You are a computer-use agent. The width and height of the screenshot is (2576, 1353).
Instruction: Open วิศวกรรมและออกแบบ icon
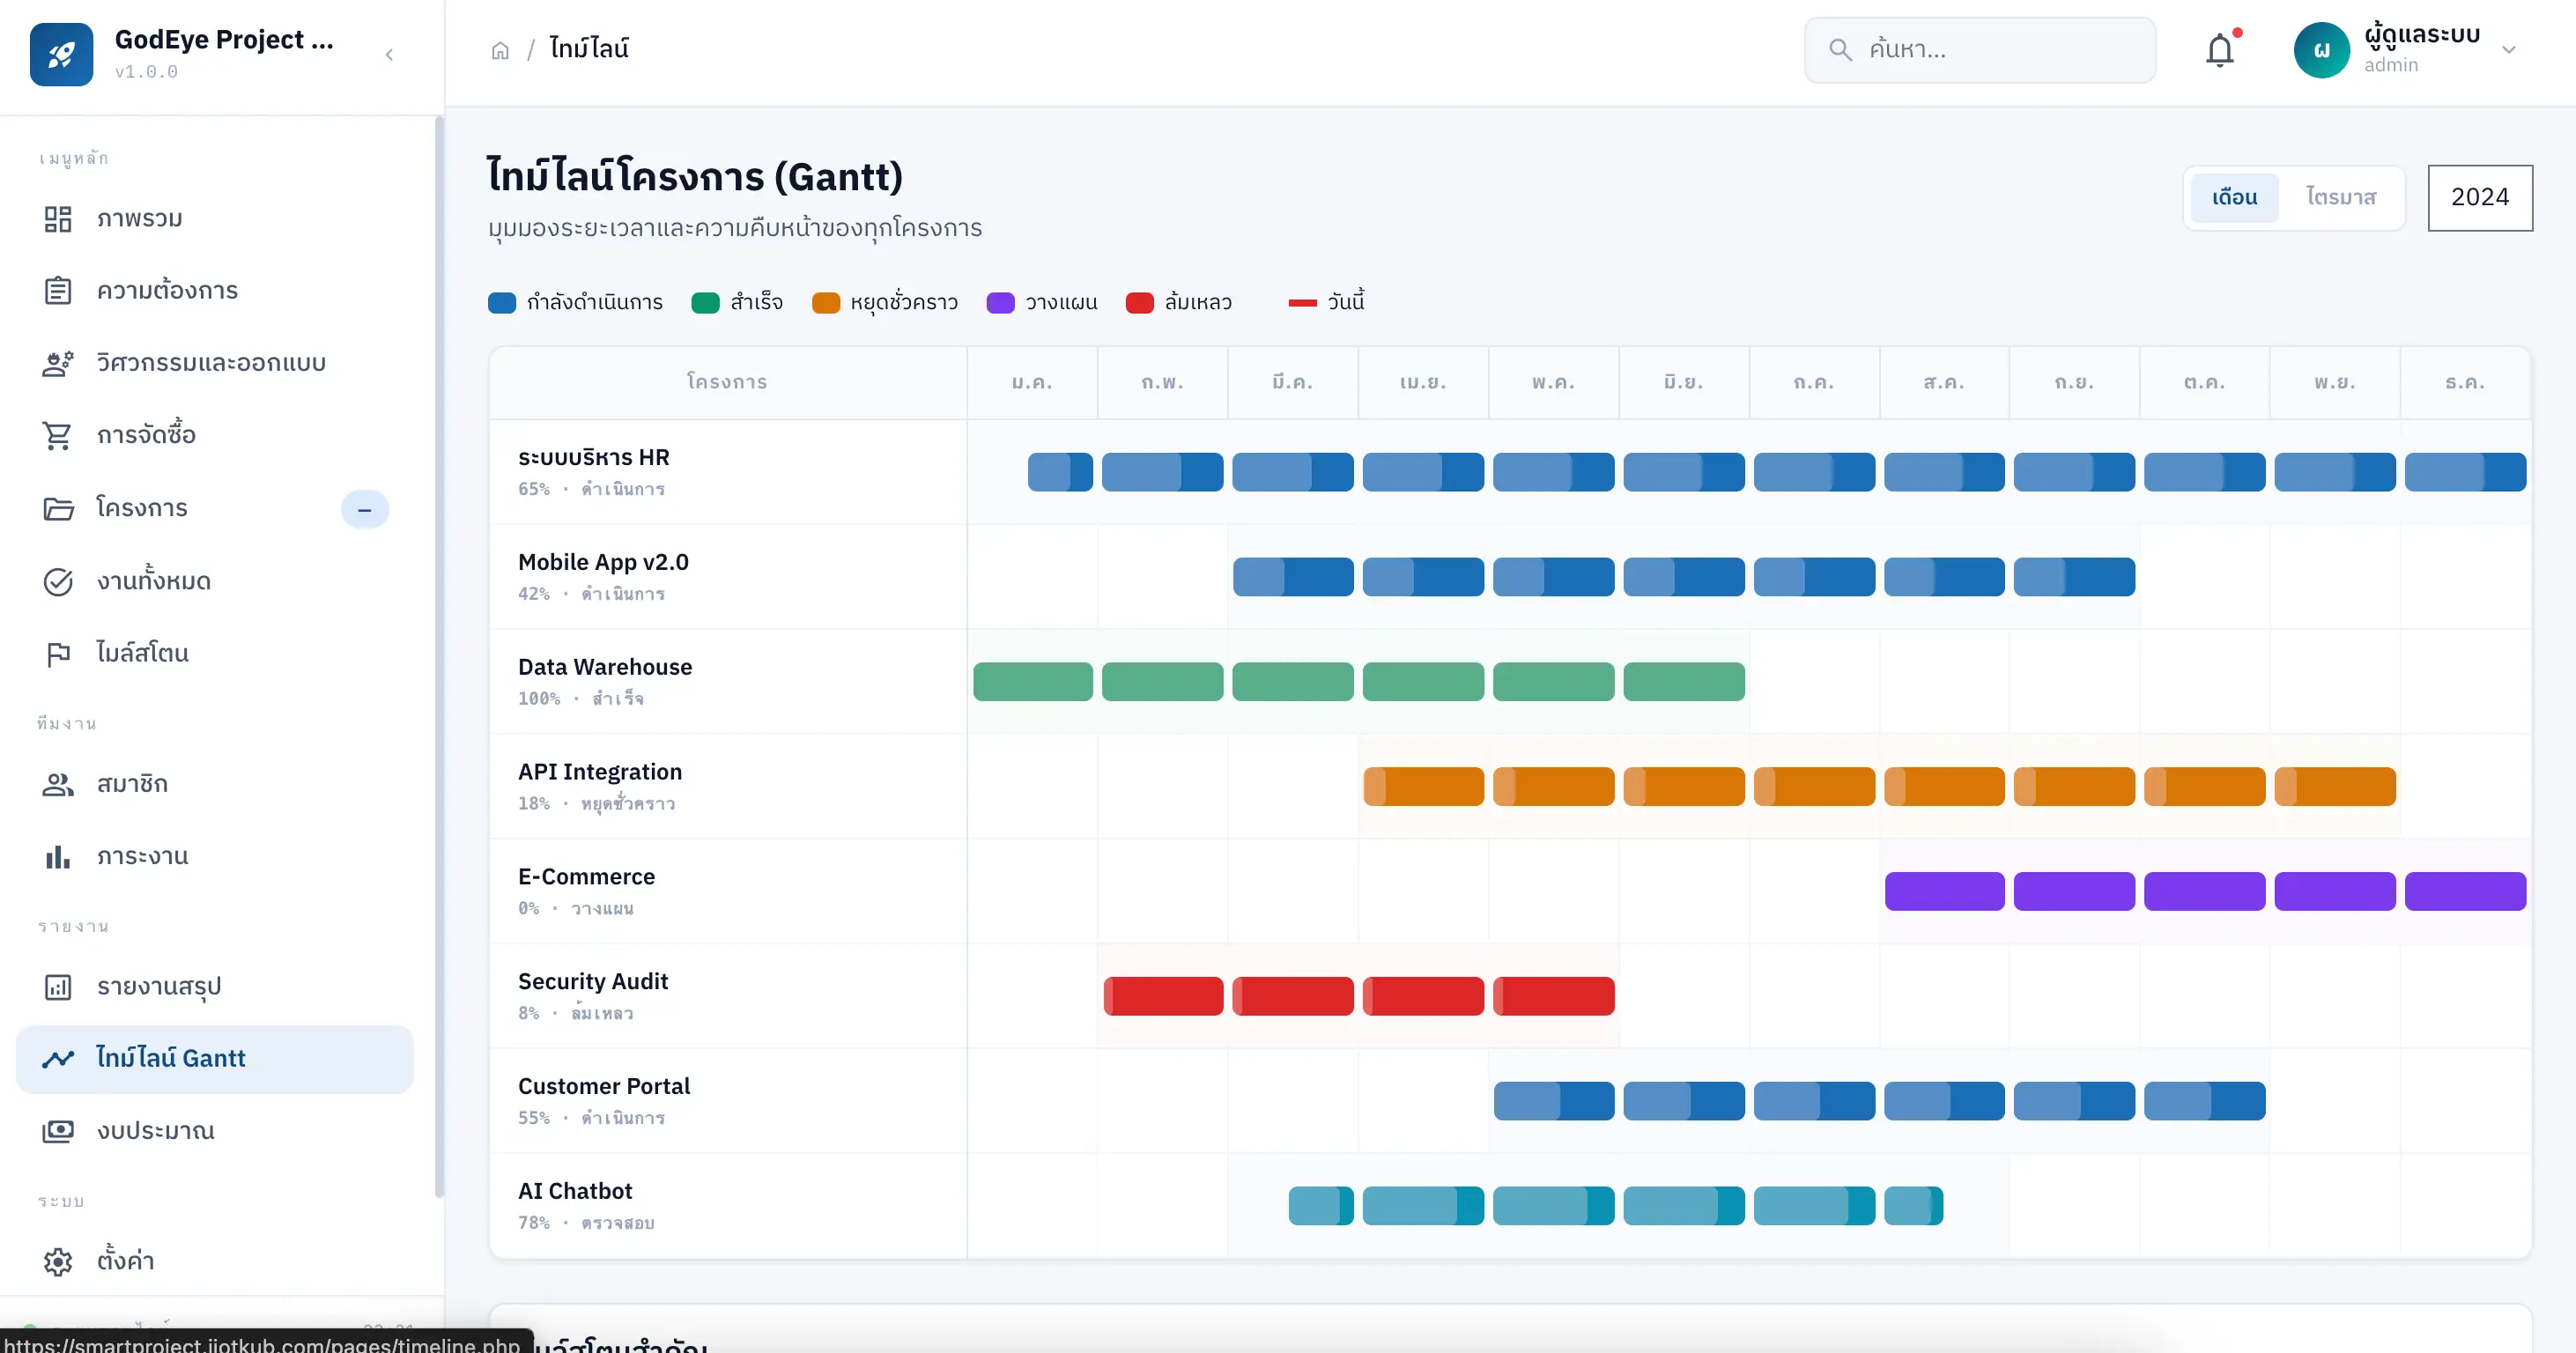pyautogui.click(x=58, y=363)
